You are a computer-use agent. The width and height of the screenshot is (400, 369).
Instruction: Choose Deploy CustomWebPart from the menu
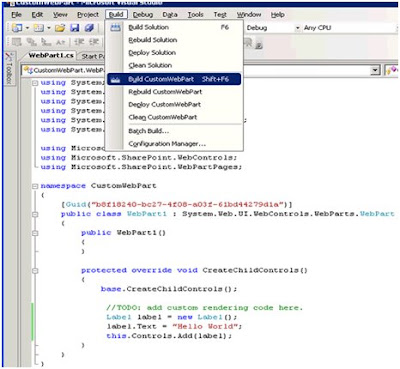174,105
